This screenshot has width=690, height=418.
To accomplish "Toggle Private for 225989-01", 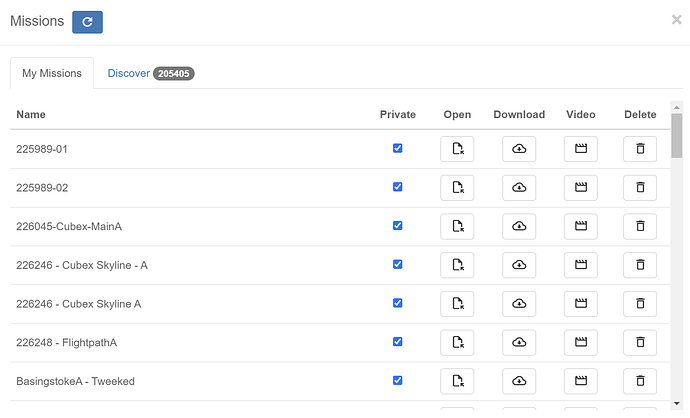I will pos(397,148).
